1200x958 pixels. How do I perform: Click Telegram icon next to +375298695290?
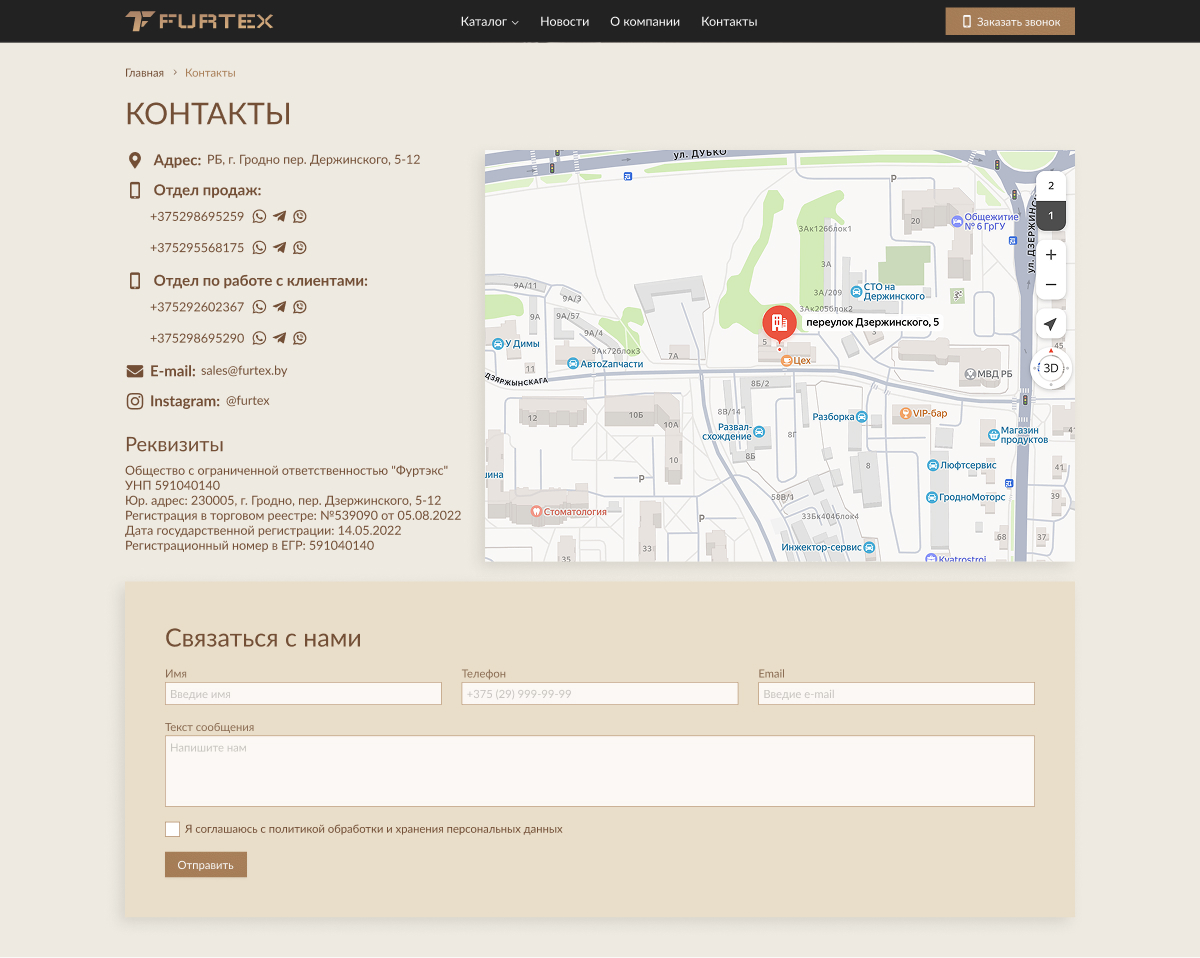280,339
